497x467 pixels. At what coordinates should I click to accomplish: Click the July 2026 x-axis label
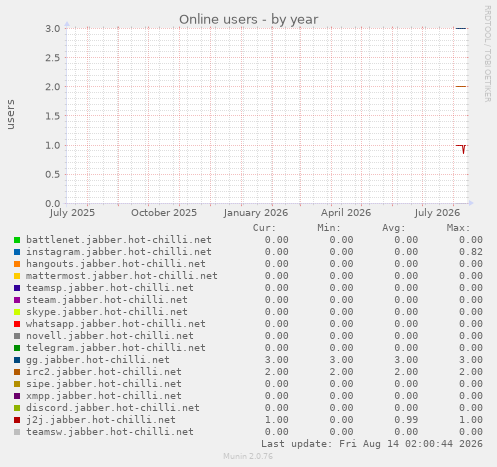(x=437, y=213)
